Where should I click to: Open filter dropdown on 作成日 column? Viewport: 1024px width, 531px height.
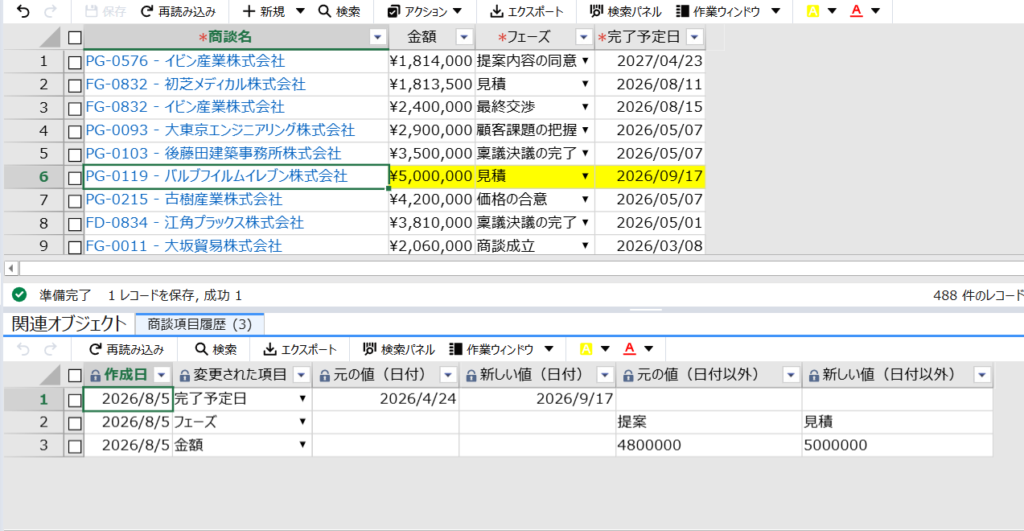pyautogui.click(x=161, y=375)
